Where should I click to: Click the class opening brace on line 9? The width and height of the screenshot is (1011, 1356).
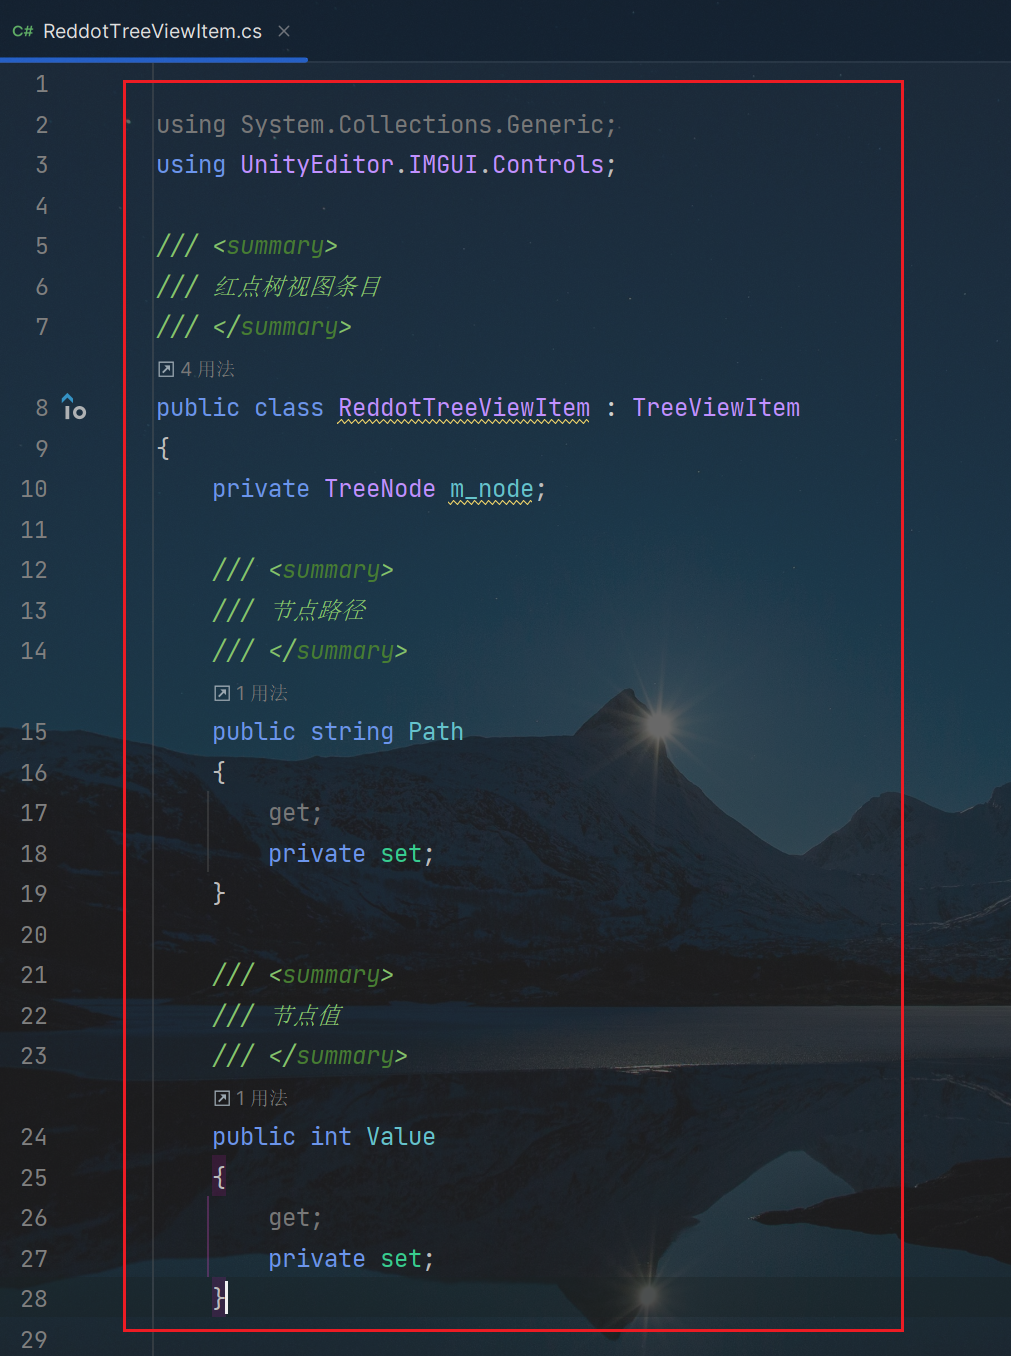163,449
